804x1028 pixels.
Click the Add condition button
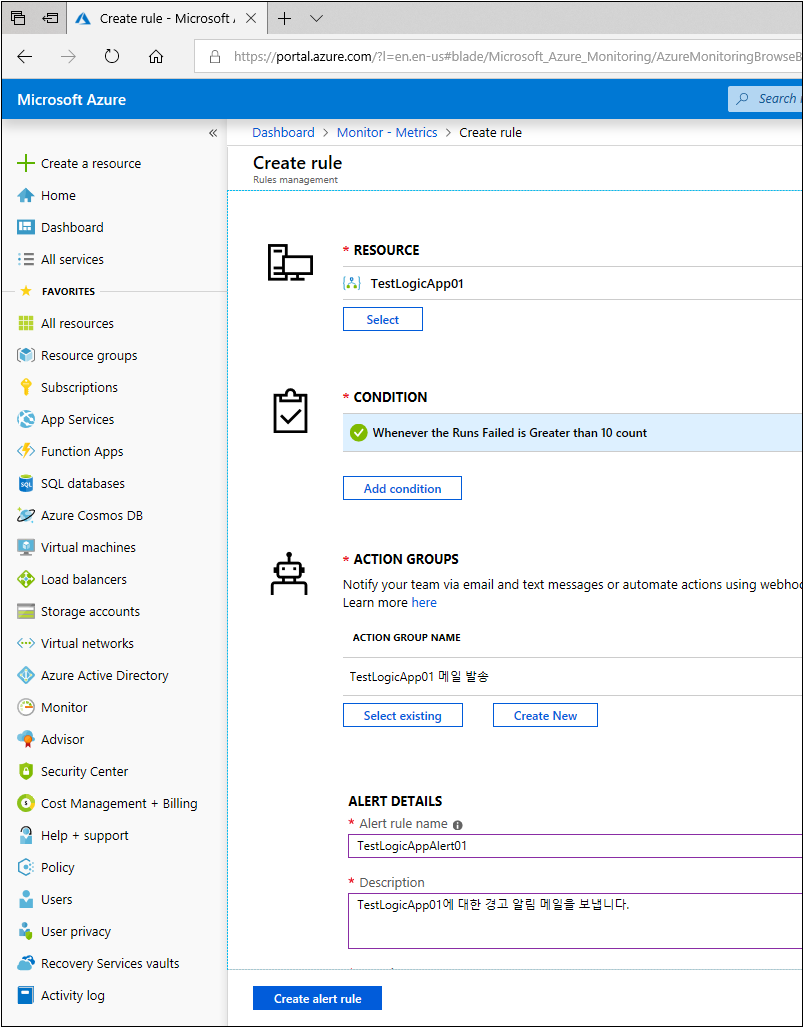click(x=403, y=488)
